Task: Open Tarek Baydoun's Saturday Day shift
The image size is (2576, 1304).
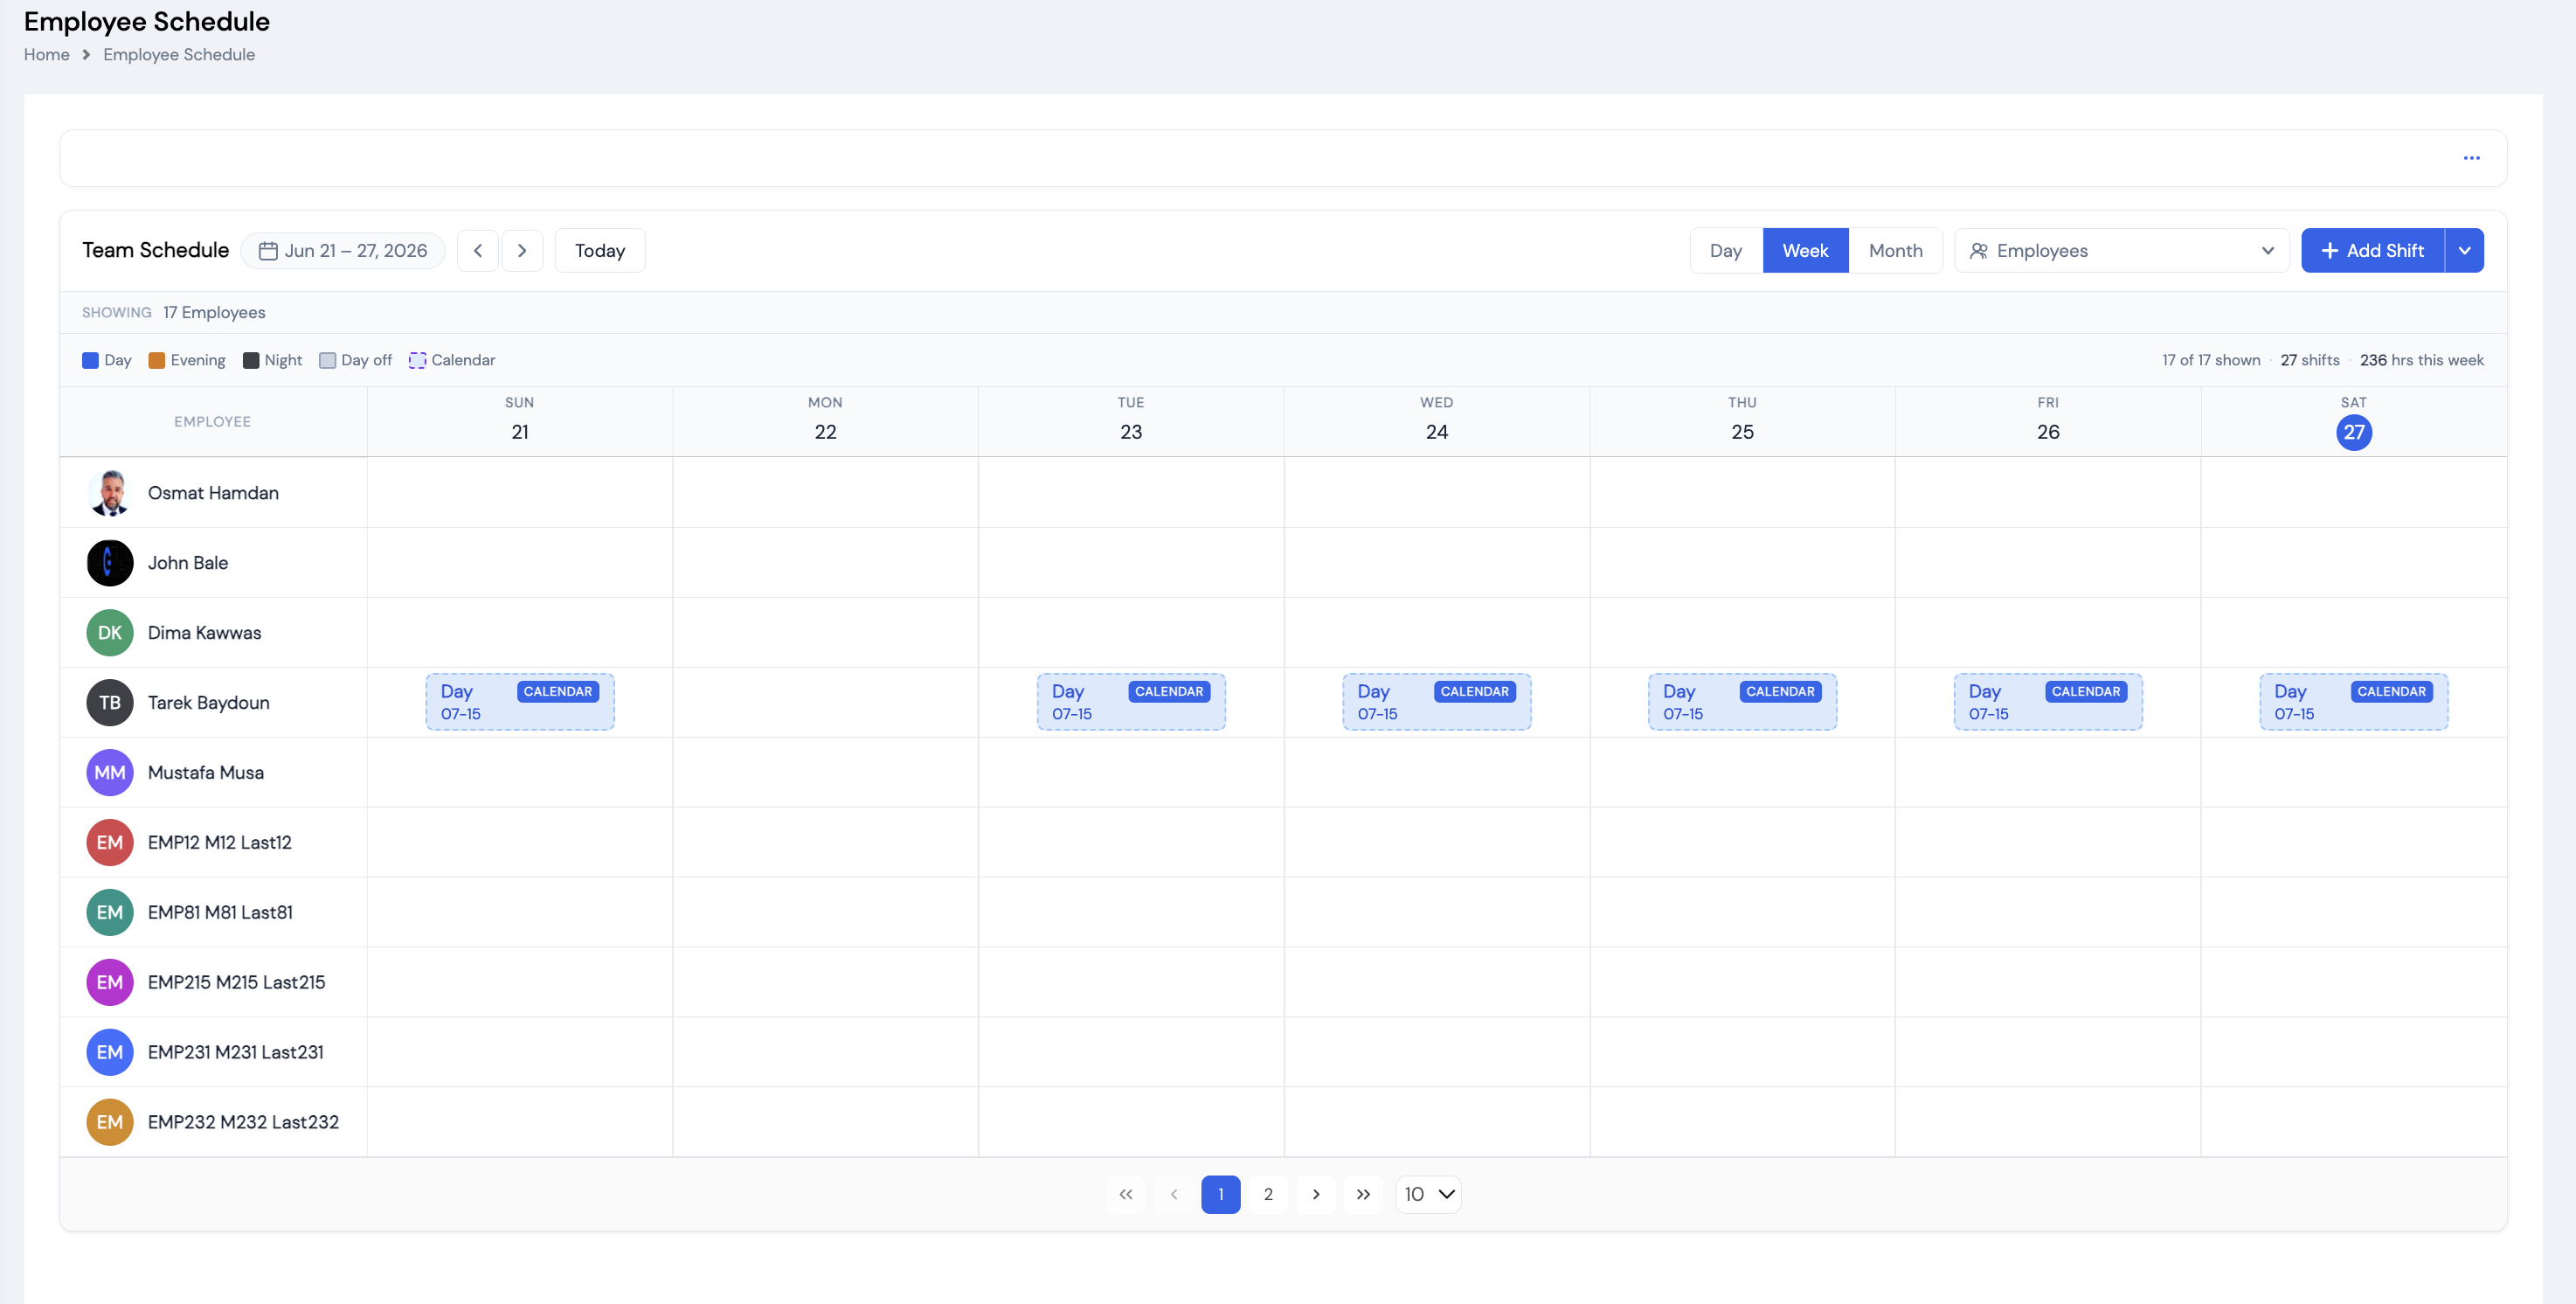Action: (2354, 702)
